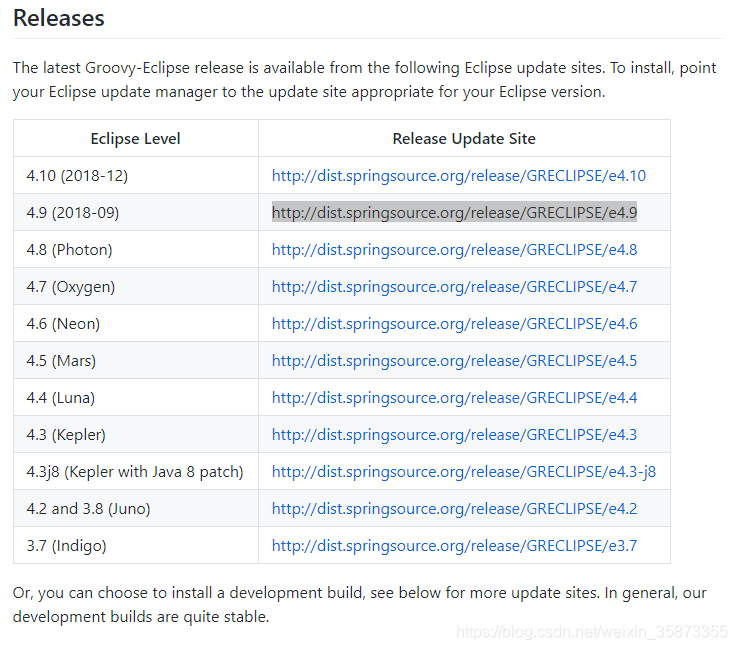The image size is (737, 650).
Task: Open the e4.3-j8 update site link
Action: coord(464,472)
